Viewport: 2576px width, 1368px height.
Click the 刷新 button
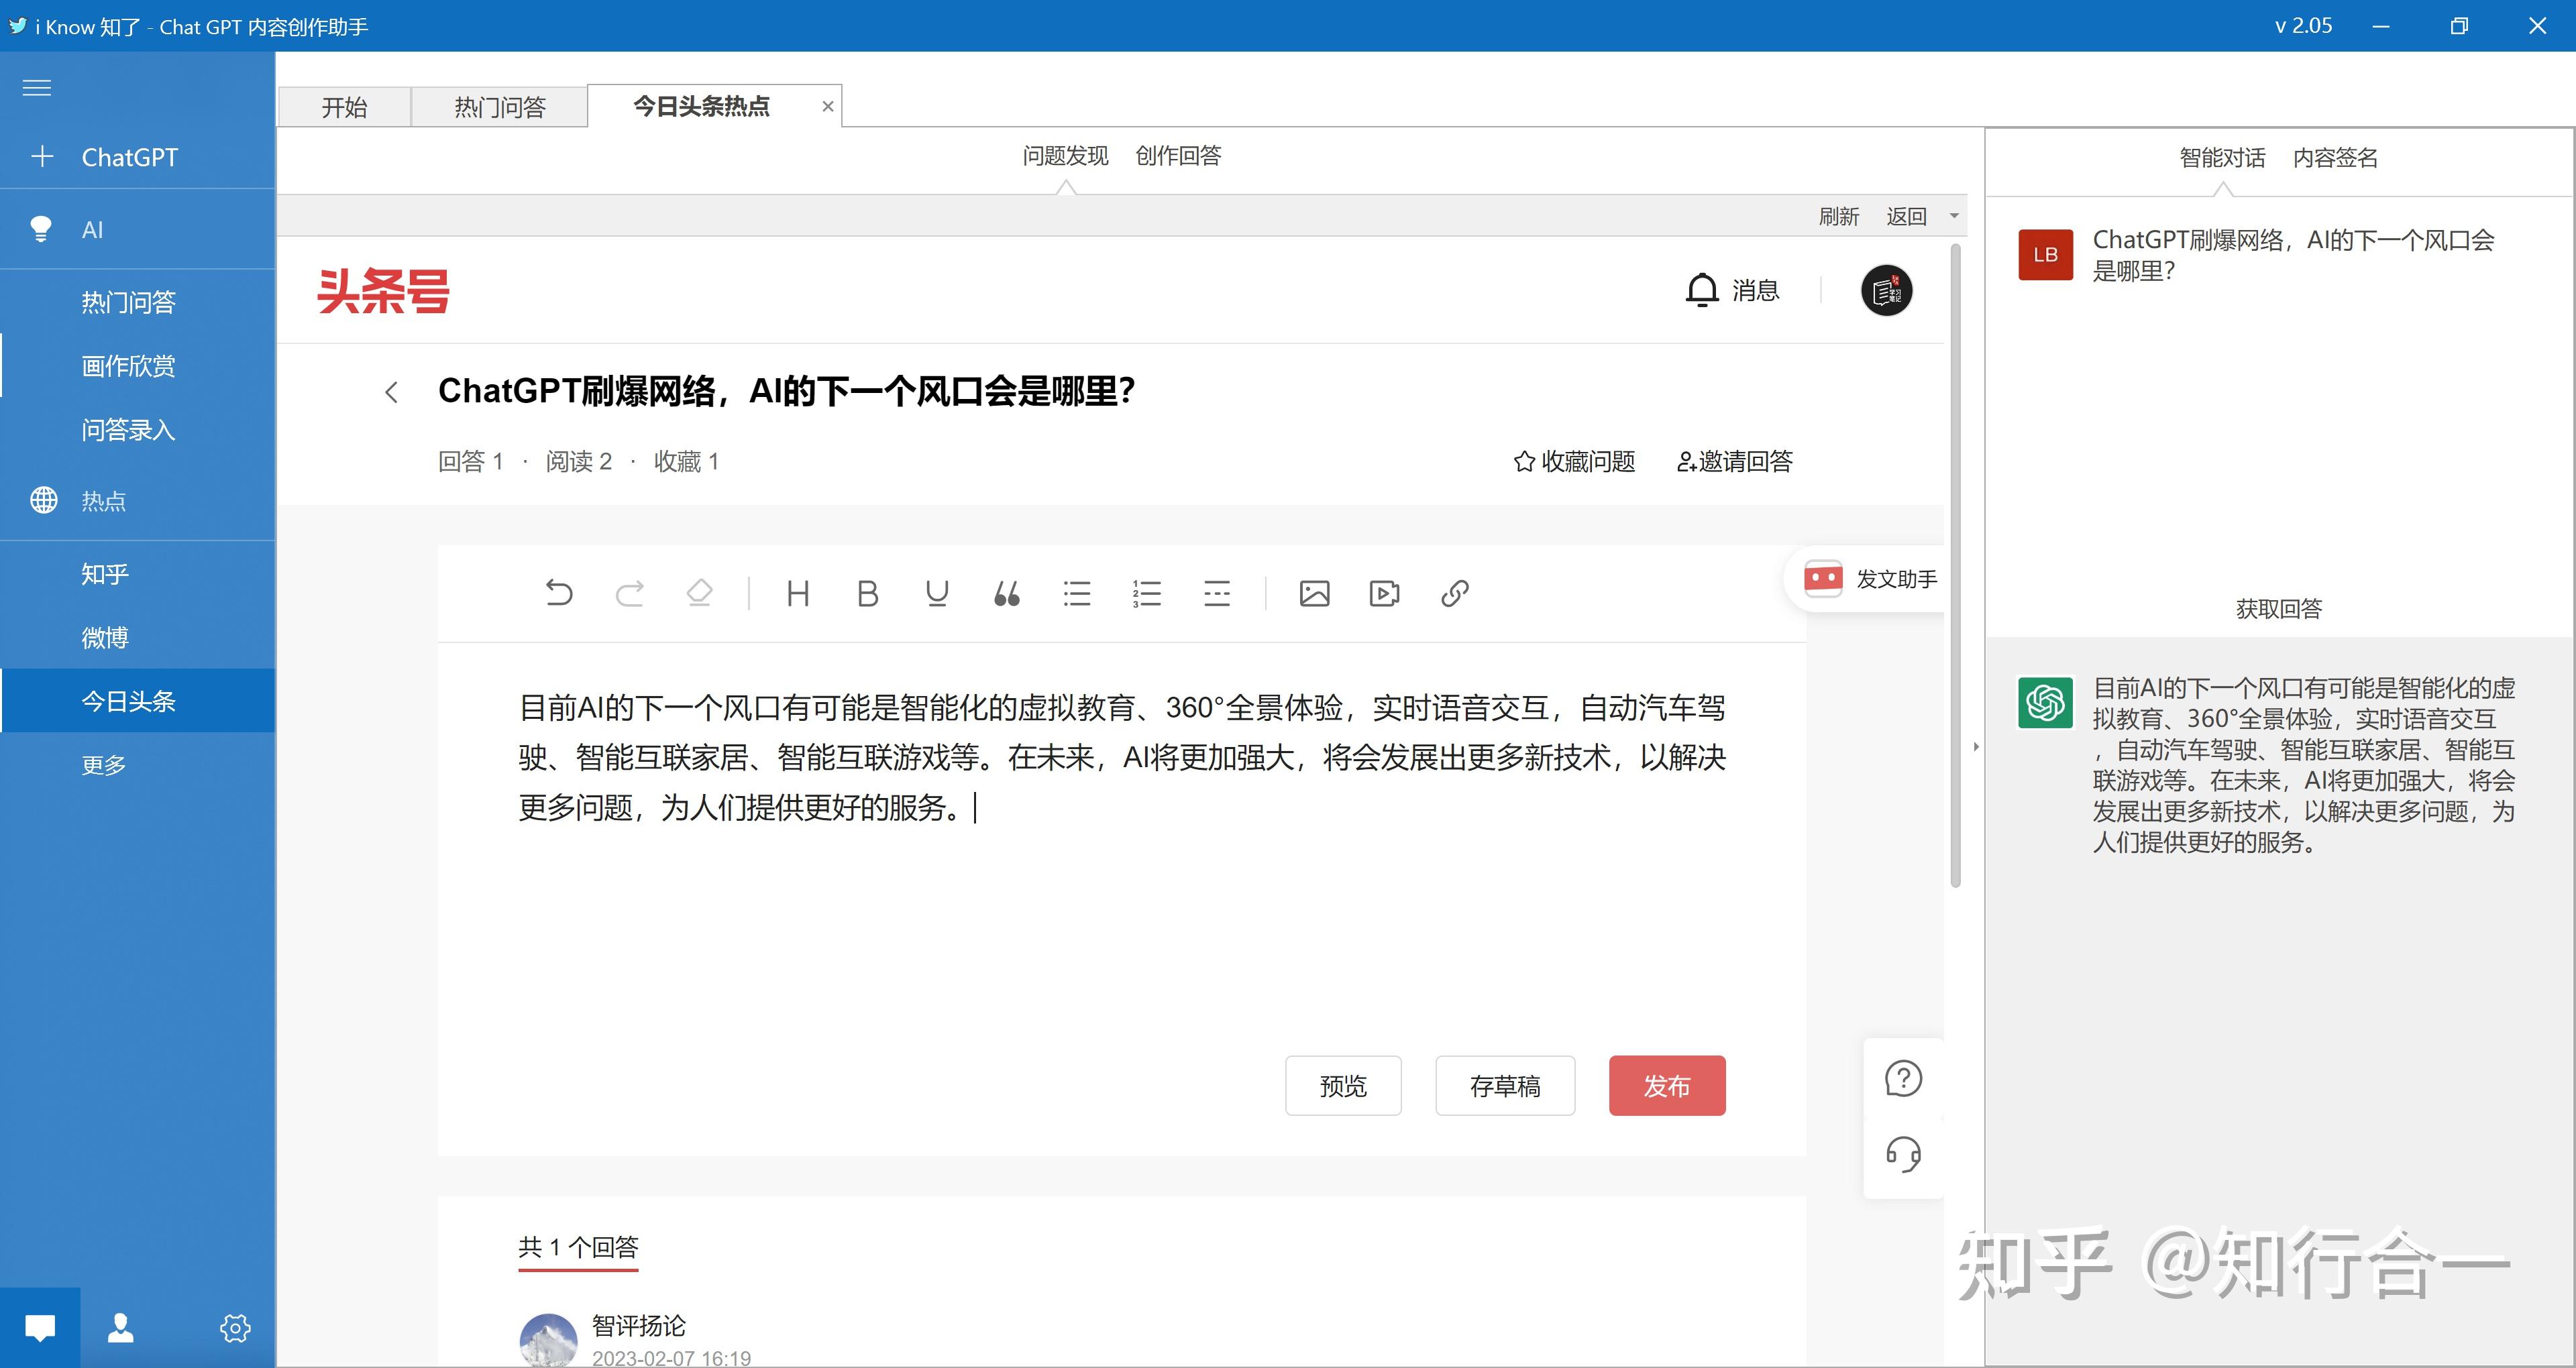[x=1838, y=216]
